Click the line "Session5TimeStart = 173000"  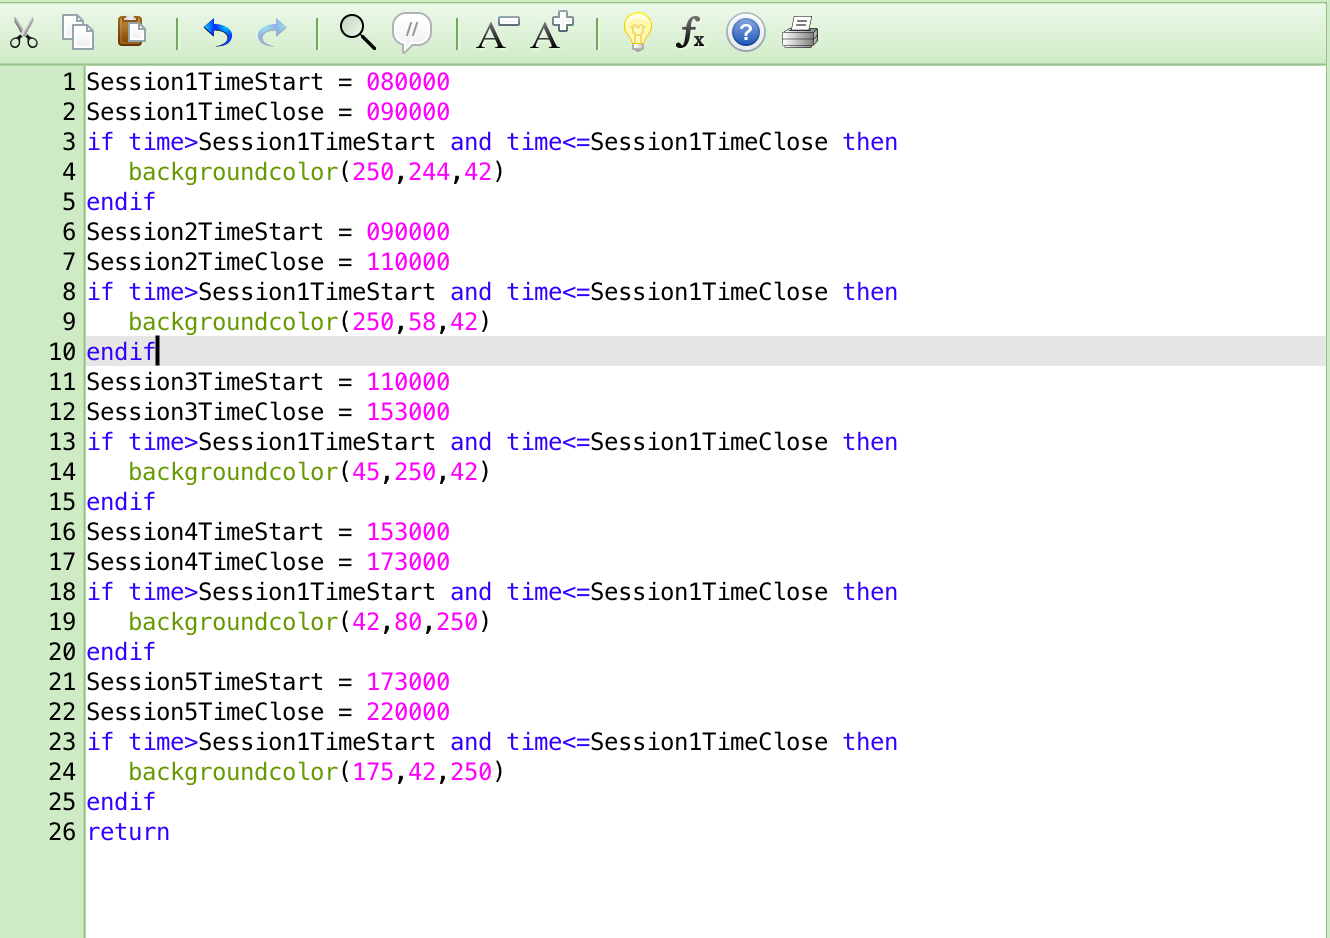point(268,682)
